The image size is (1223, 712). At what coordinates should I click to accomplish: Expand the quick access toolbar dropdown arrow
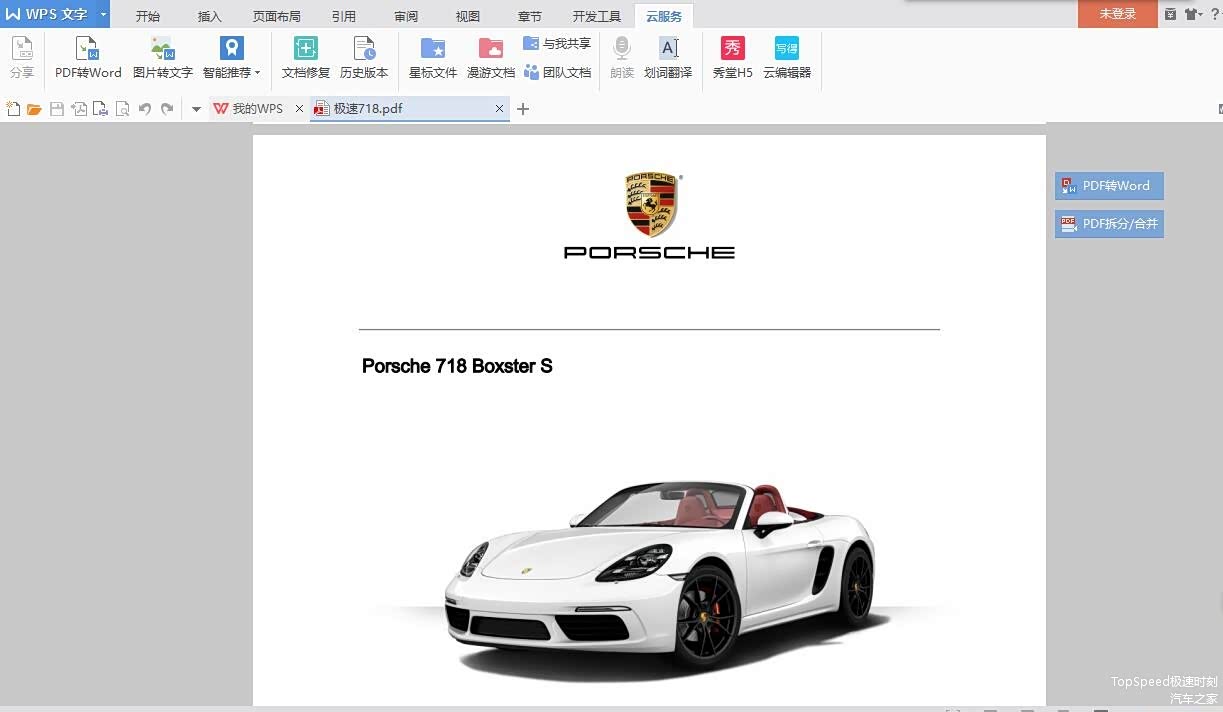[x=196, y=109]
